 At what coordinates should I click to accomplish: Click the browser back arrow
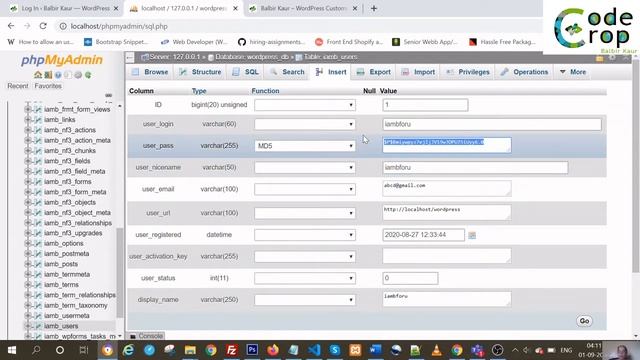point(11,26)
